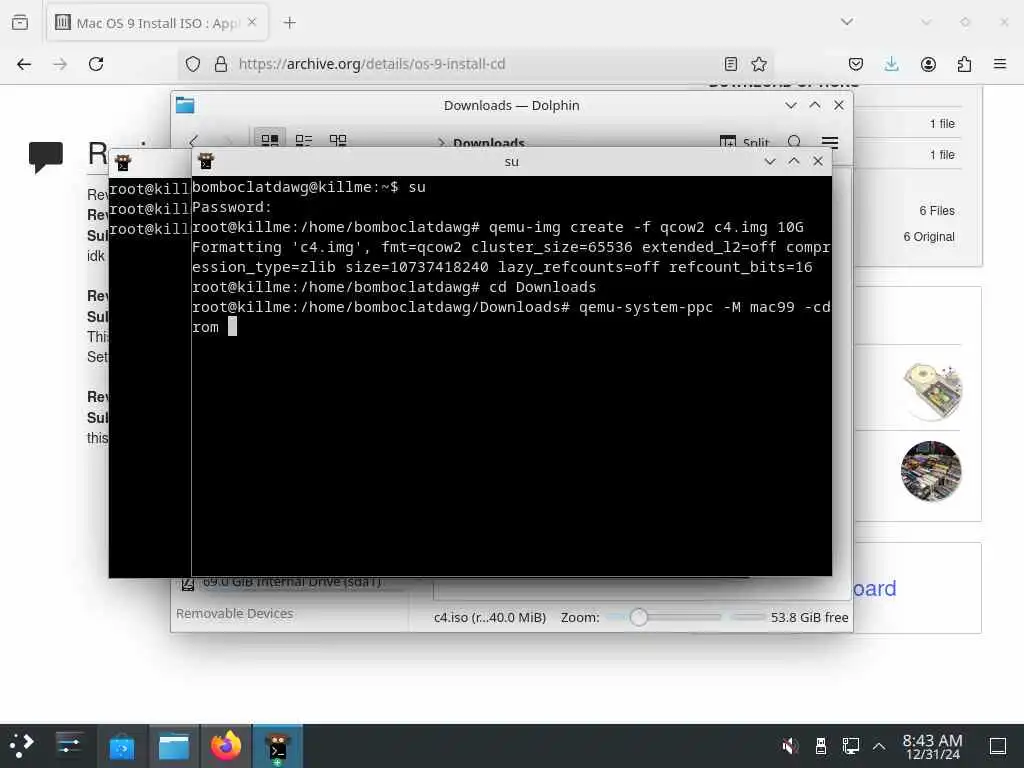The height and width of the screenshot is (768, 1024).
Task: Open Firefox account menu
Action: pyautogui.click(x=928, y=64)
